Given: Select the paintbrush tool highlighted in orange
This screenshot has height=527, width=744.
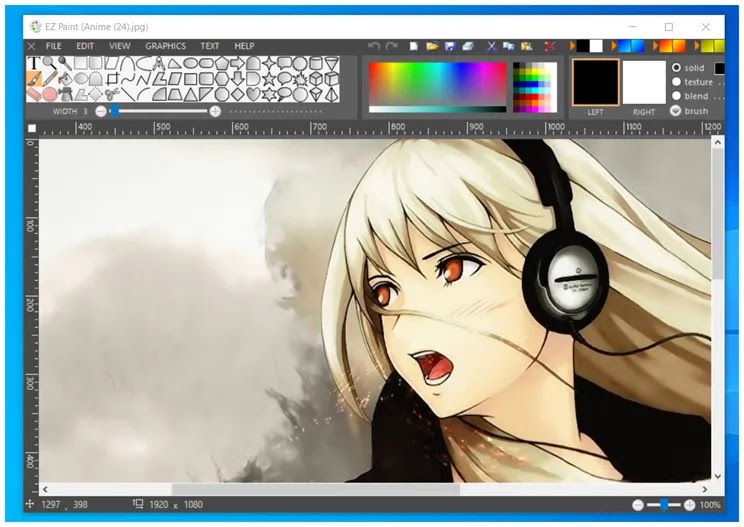Looking at the screenshot, I should pyautogui.click(x=34, y=79).
